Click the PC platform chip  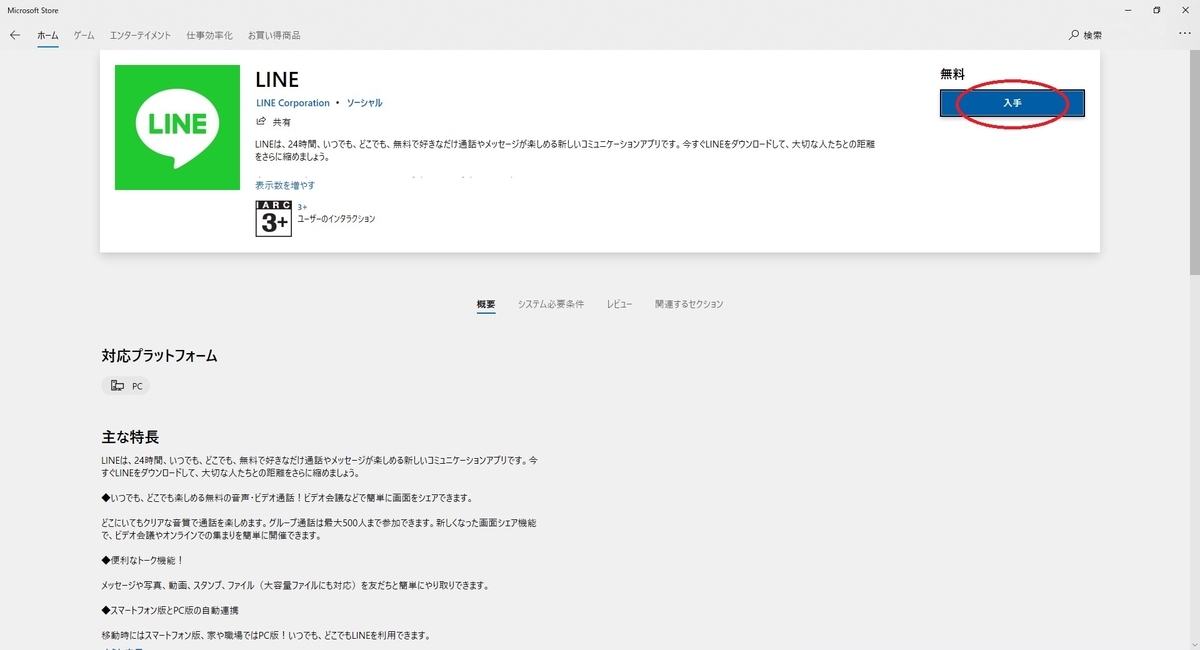tap(126, 385)
